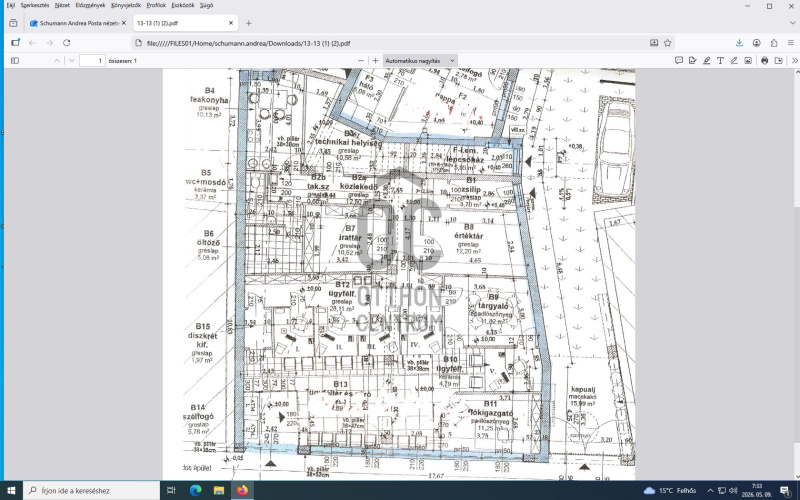The height and width of the screenshot is (500, 800).
Task: Select the text annotation tool
Action: pos(720,61)
